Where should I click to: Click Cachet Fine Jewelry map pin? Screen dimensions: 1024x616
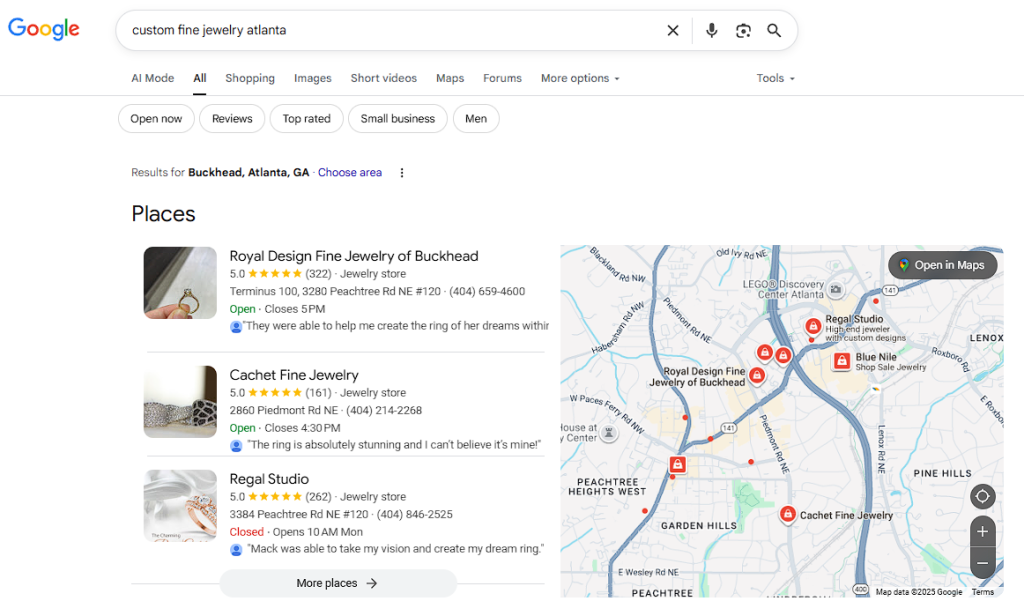pyautogui.click(x=788, y=514)
